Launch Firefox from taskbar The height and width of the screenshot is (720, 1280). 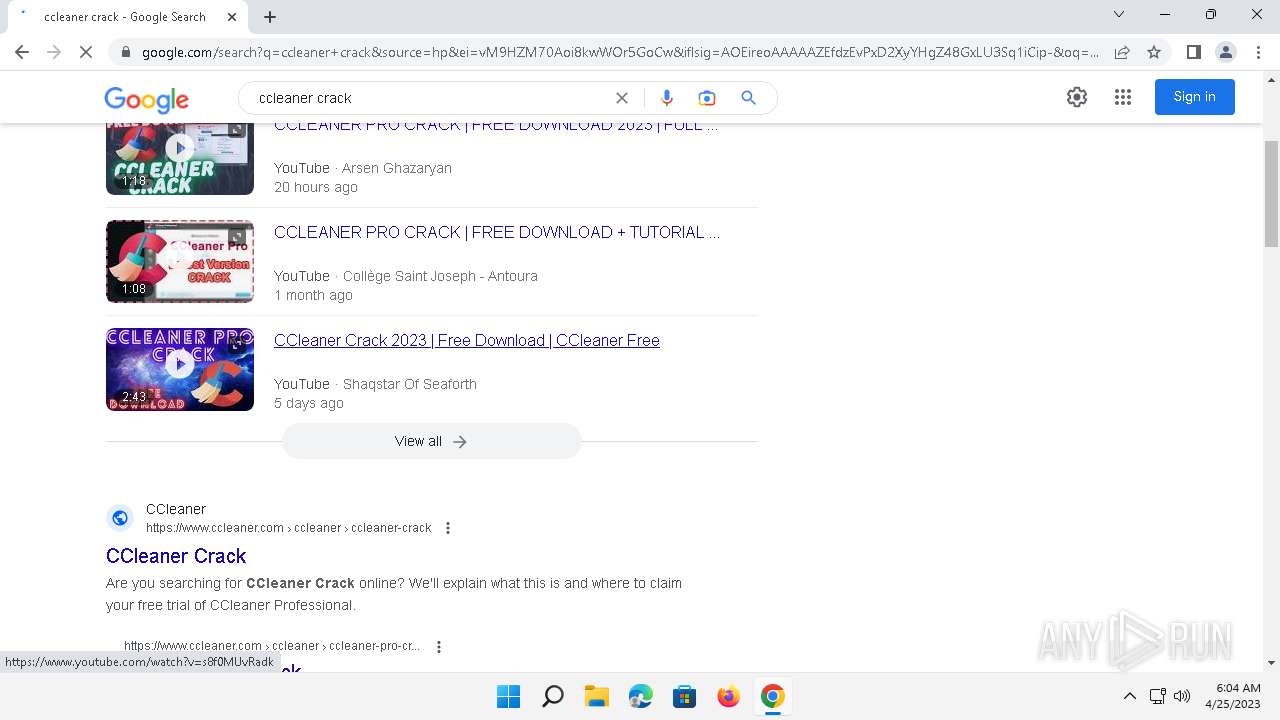(x=729, y=696)
